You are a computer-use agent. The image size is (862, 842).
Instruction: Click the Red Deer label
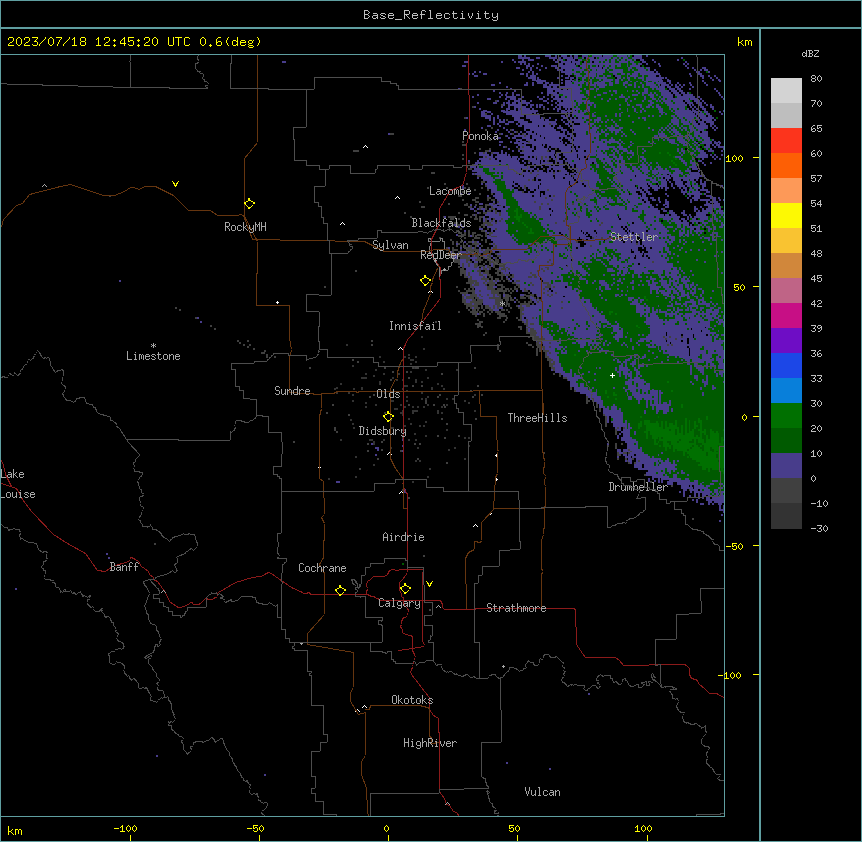point(440,255)
